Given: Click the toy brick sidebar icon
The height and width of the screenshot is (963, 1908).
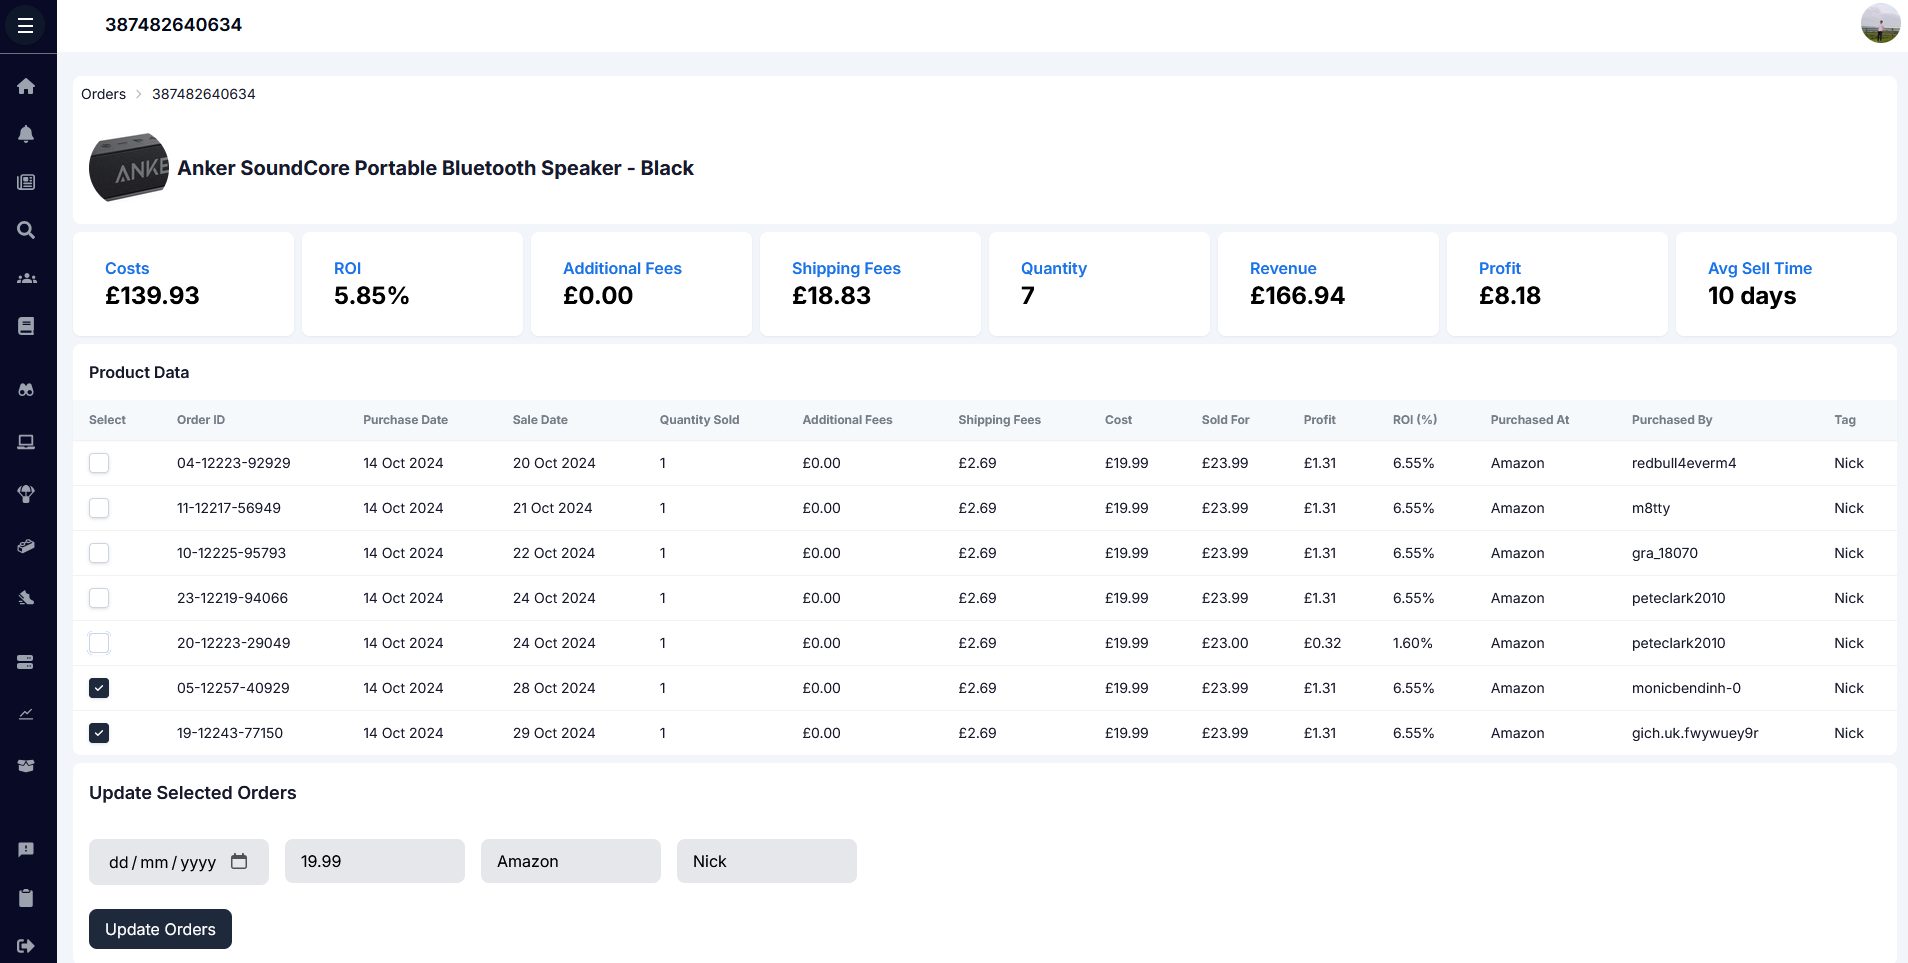Looking at the screenshot, I should click(26, 546).
